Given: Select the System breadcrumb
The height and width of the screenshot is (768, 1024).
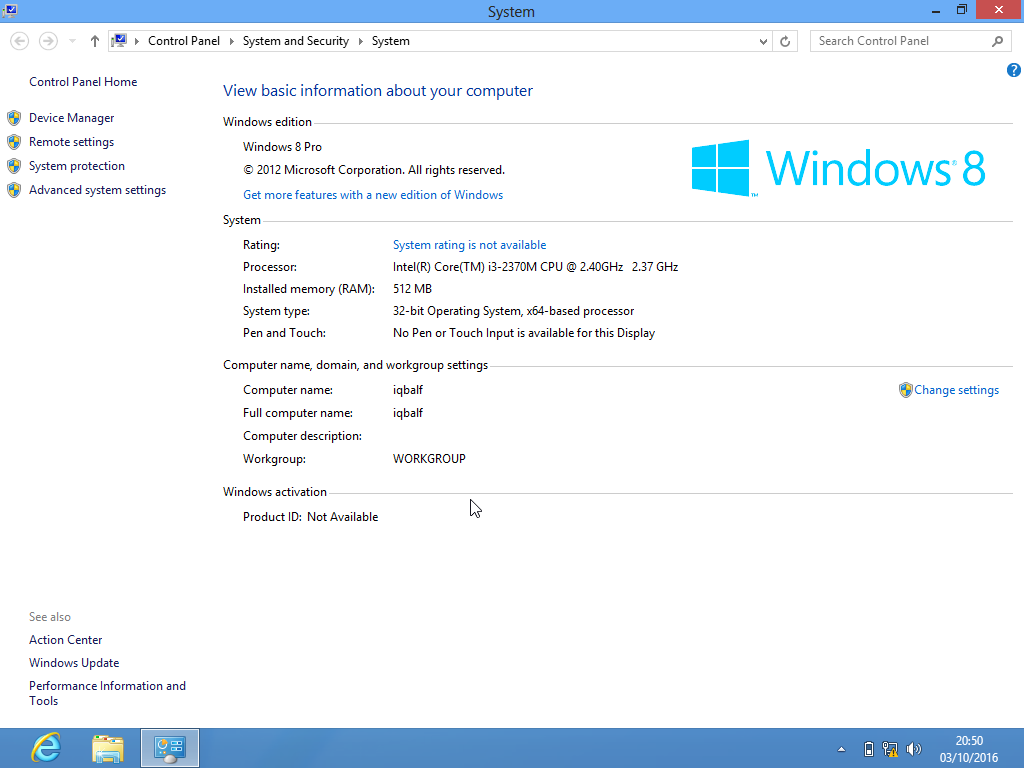Looking at the screenshot, I should (x=391, y=41).
